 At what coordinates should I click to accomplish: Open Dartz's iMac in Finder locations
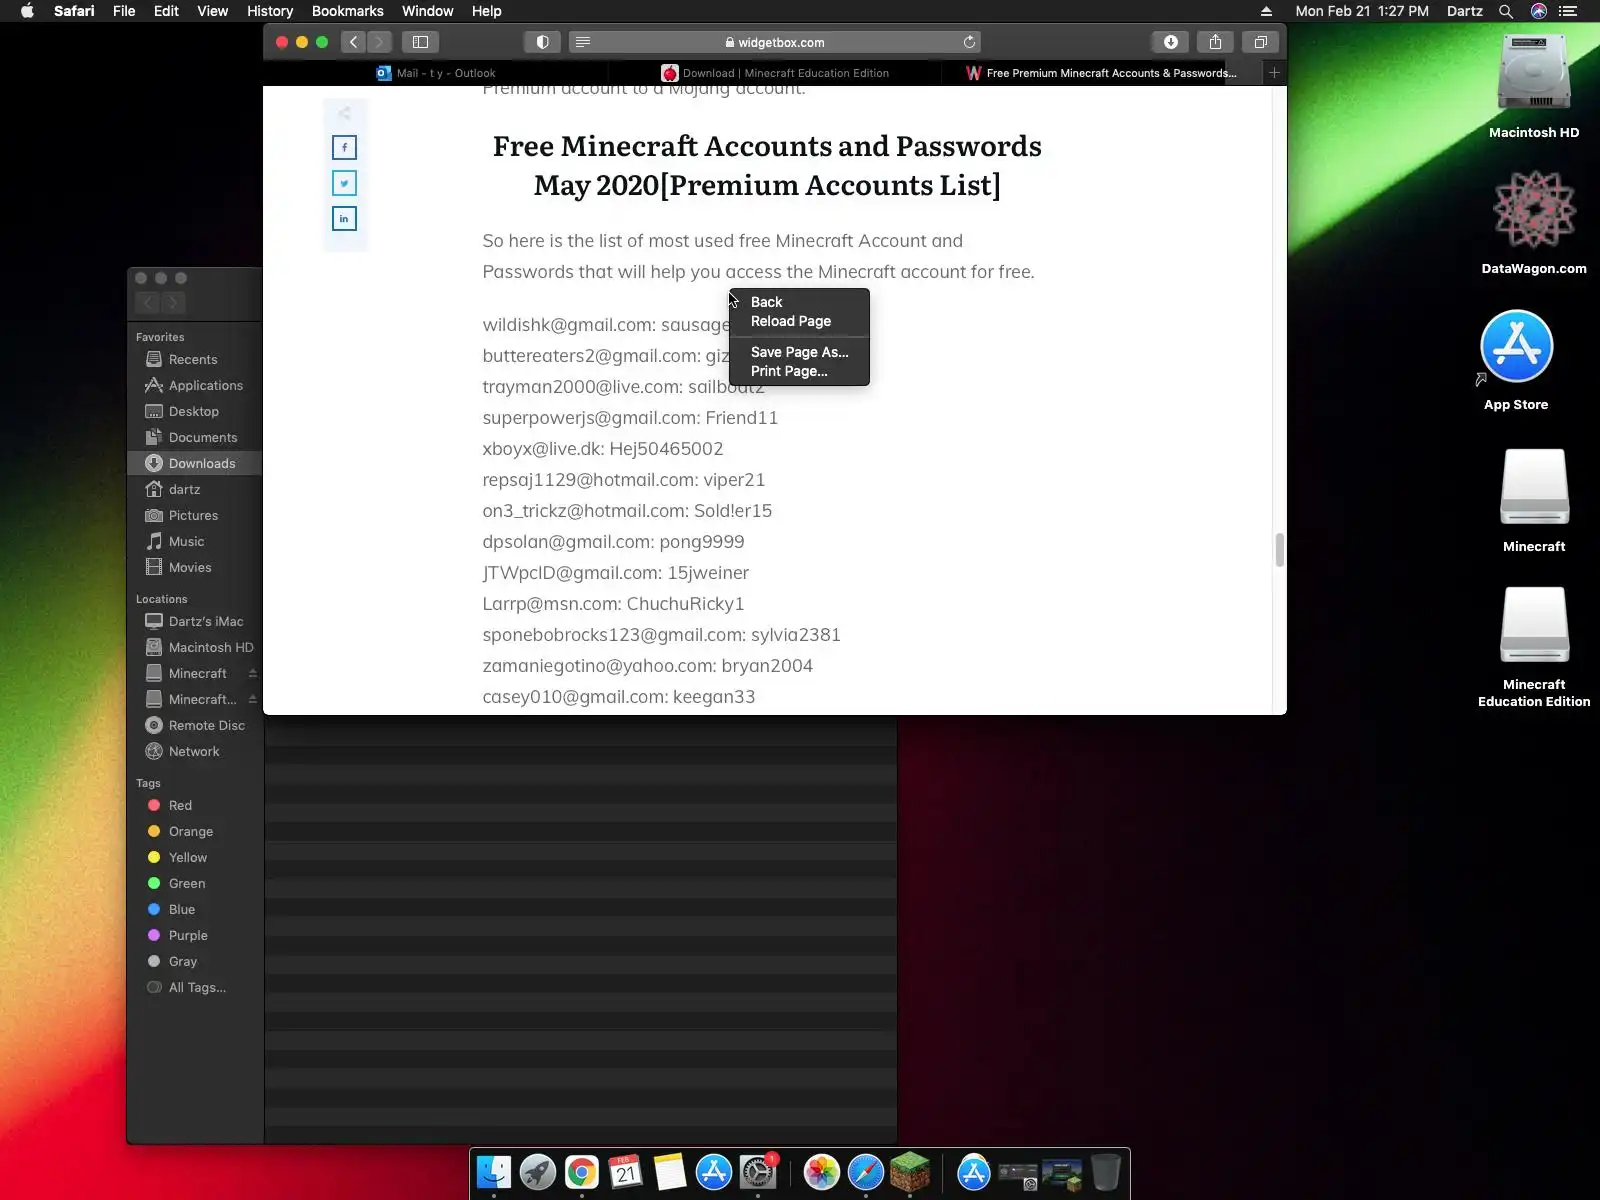pos(194,622)
